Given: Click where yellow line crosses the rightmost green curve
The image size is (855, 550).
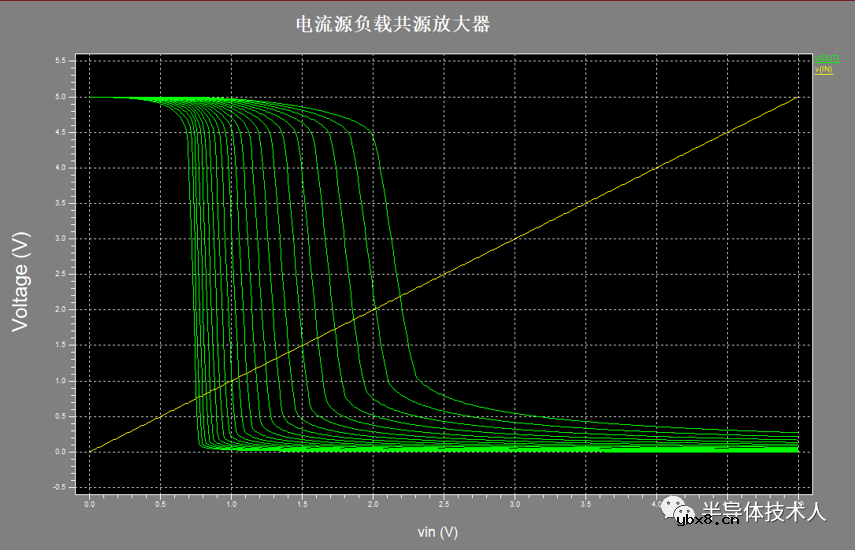Looking at the screenshot, I should [x=398, y=296].
